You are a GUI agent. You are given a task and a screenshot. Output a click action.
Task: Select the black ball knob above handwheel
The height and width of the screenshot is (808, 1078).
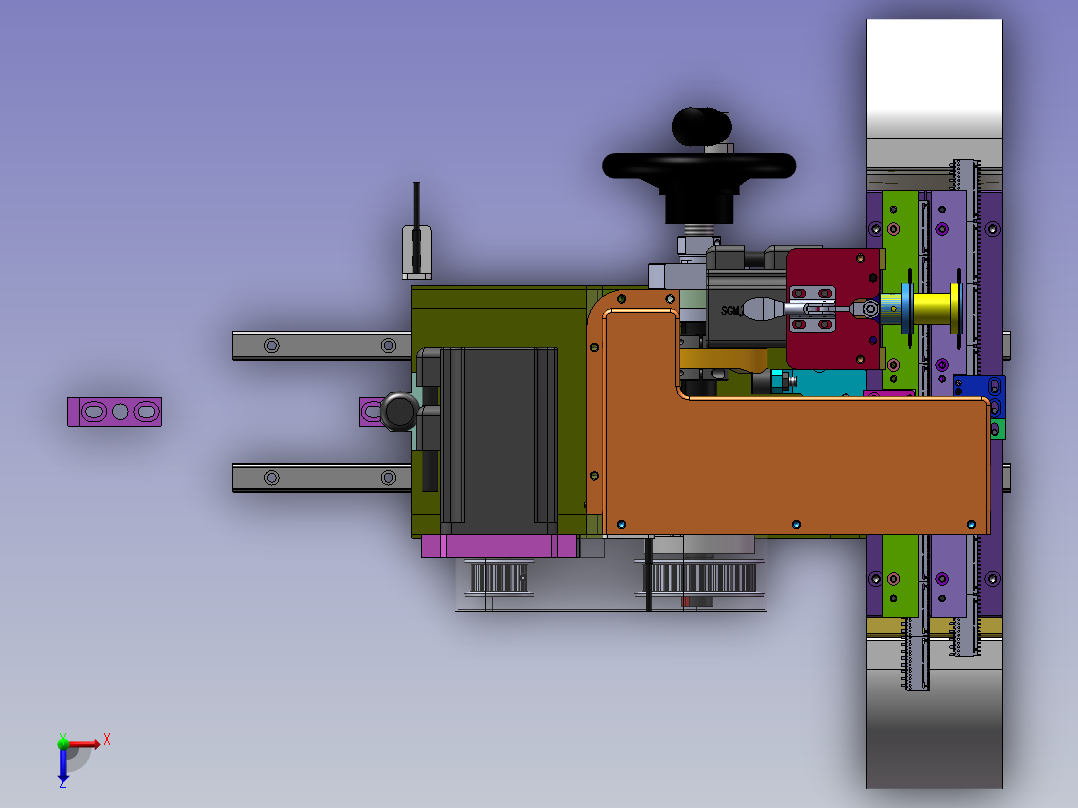click(x=701, y=127)
